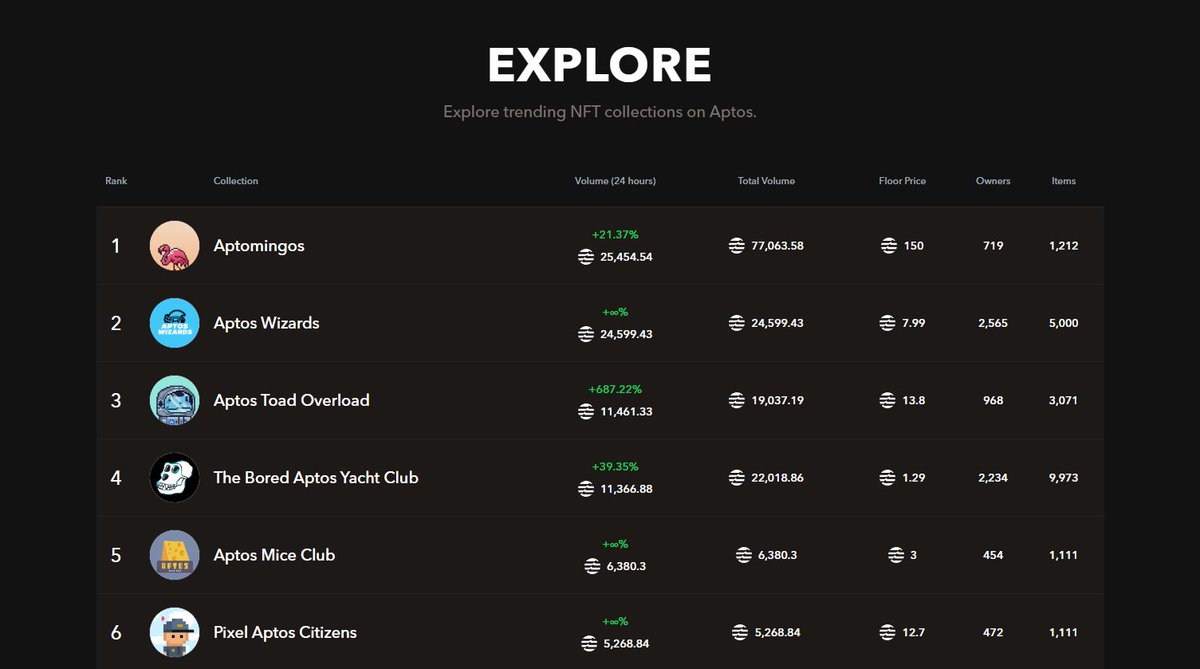The width and height of the screenshot is (1200, 669).
Task: Click the Pixel Aptos Citizens collection name
Action: click(285, 632)
